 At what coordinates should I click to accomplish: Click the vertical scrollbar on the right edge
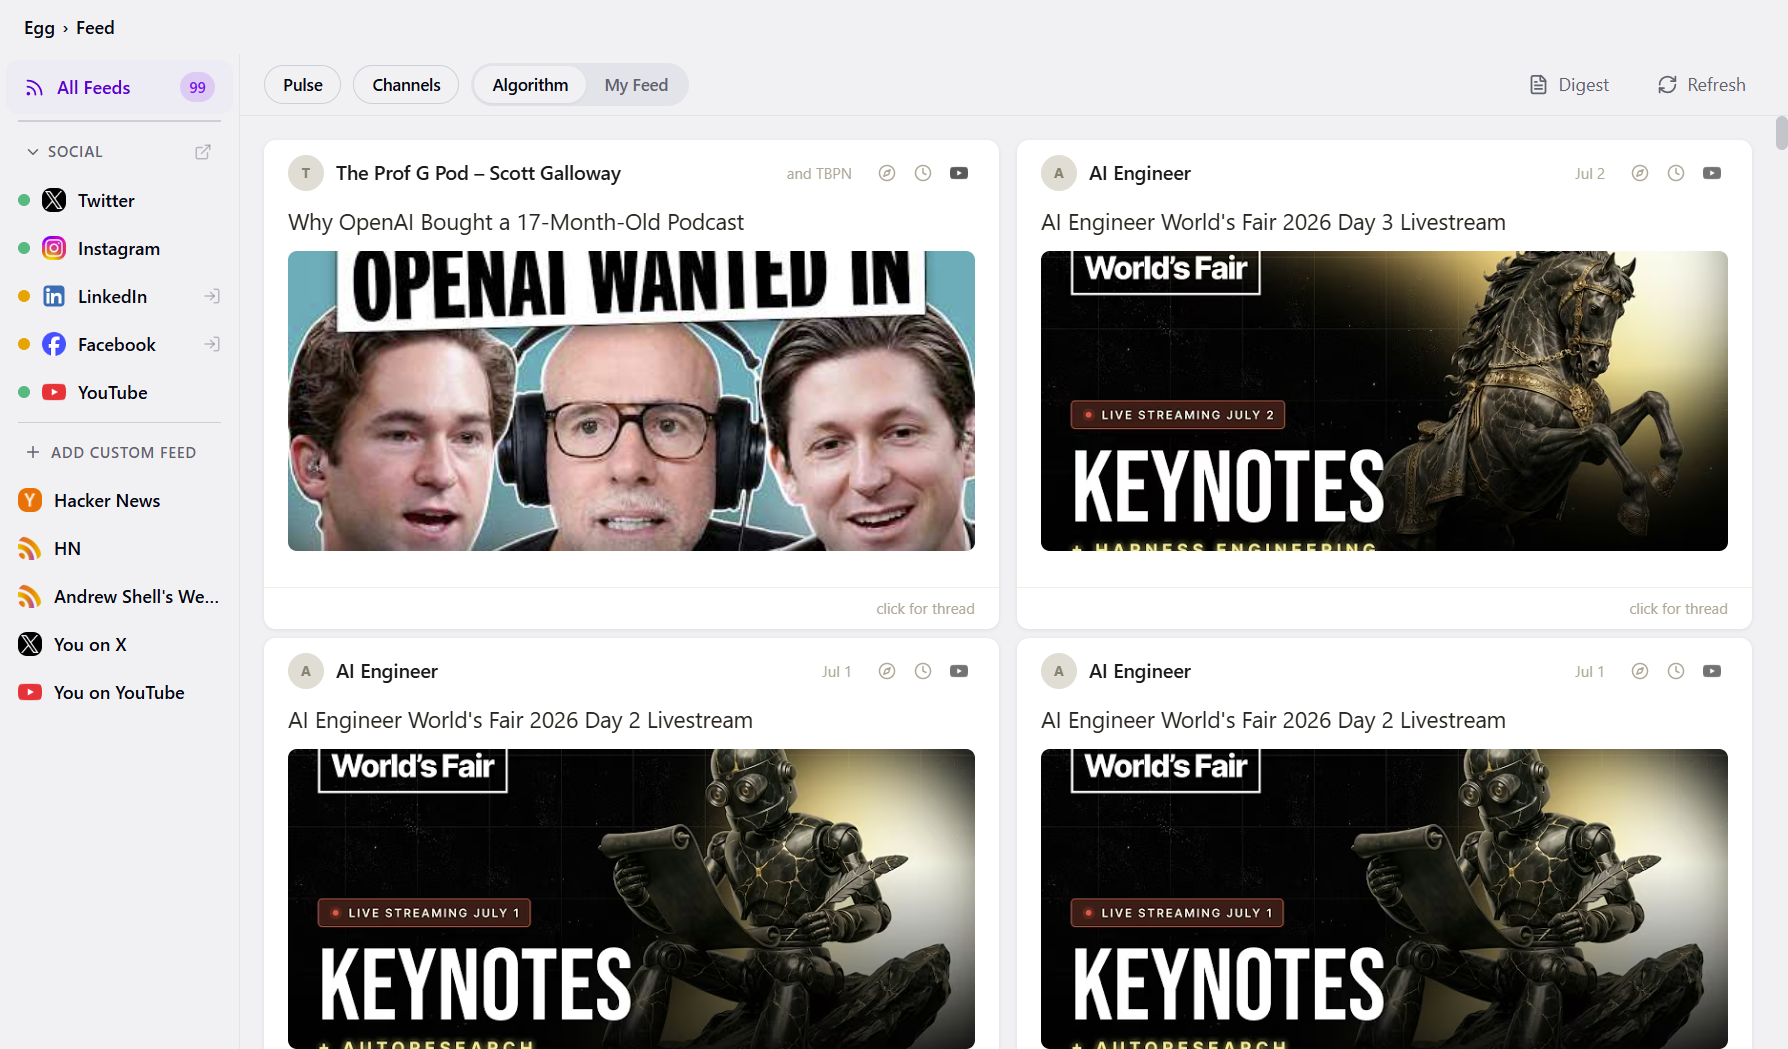[1781, 133]
